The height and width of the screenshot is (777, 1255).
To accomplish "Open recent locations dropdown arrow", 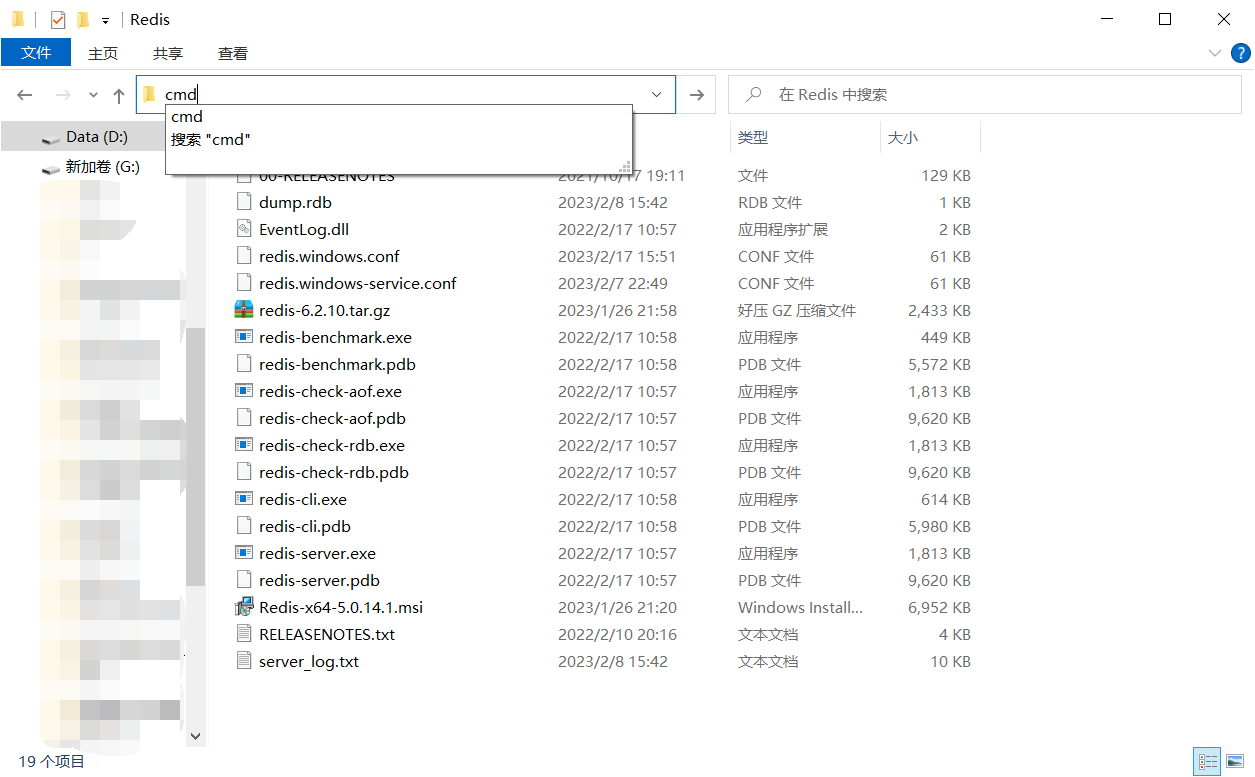I will [x=94, y=95].
